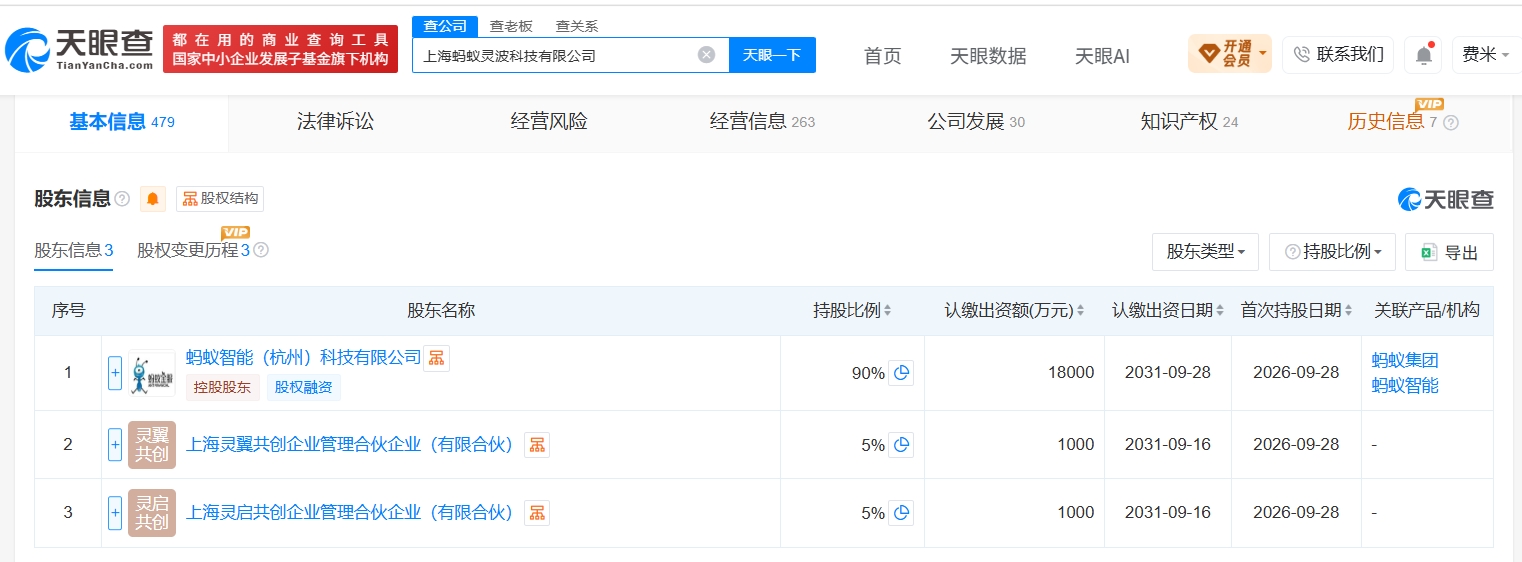Click the 灵启共创 logo tile
Viewport: 1522px width, 562px height.
152,513
